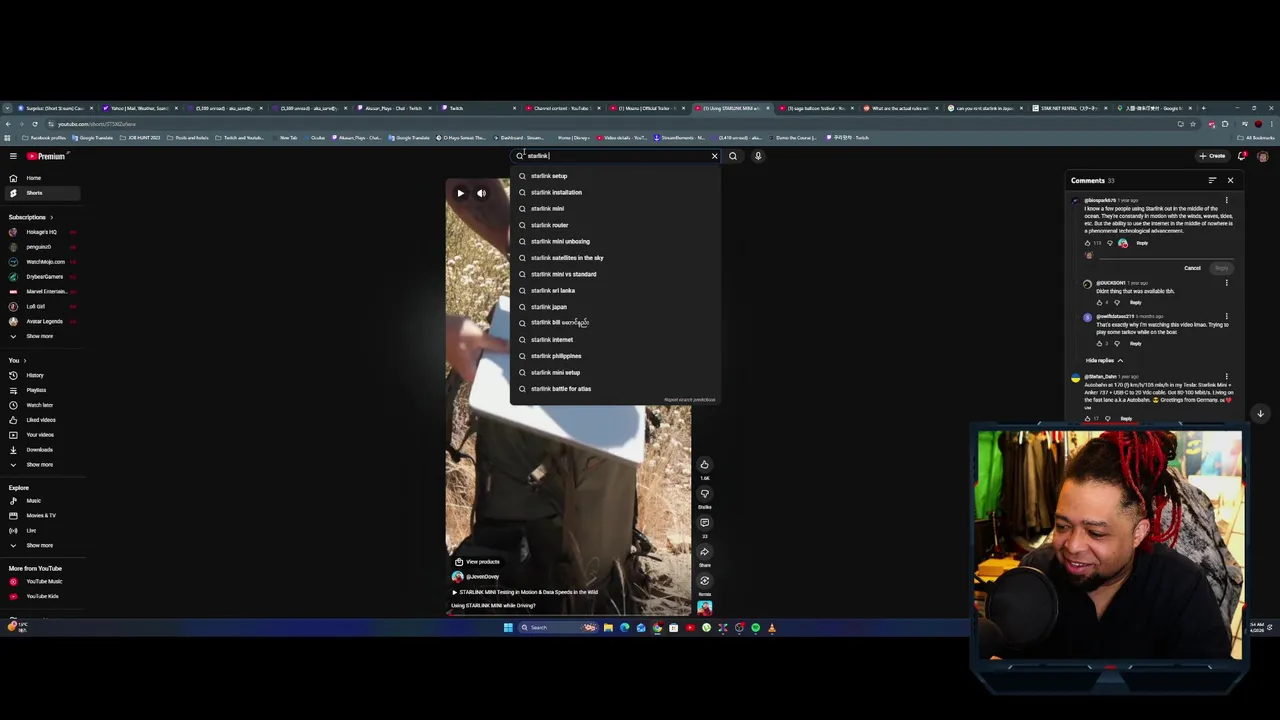The image size is (1280, 720).
Task: Select suggestion 'starlink mini unboxing'
Action: pyautogui.click(x=613, y=241)
